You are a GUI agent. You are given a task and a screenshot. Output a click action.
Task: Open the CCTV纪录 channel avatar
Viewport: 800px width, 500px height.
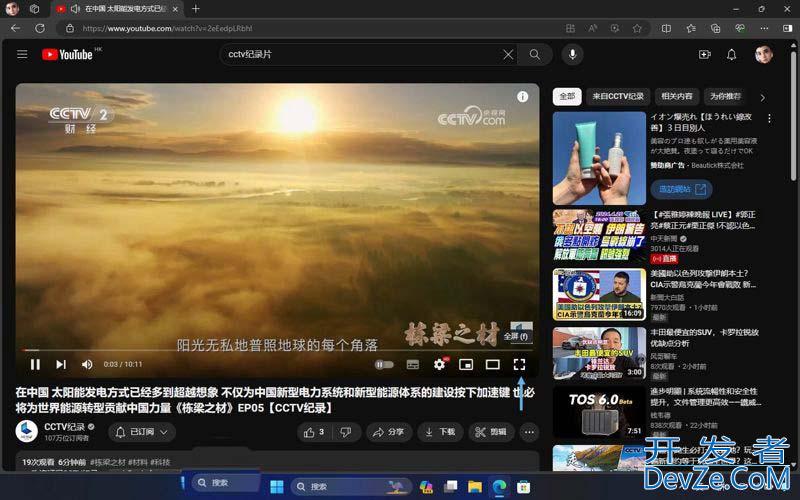tap(27, 432)
